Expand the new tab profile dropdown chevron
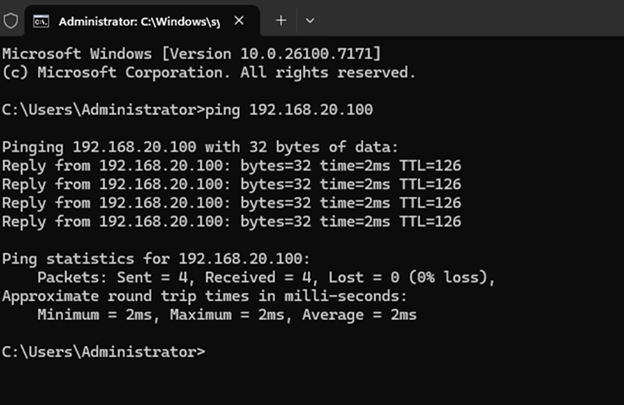Viewport: 624px width, 405px height. click(x=310, y=20)
